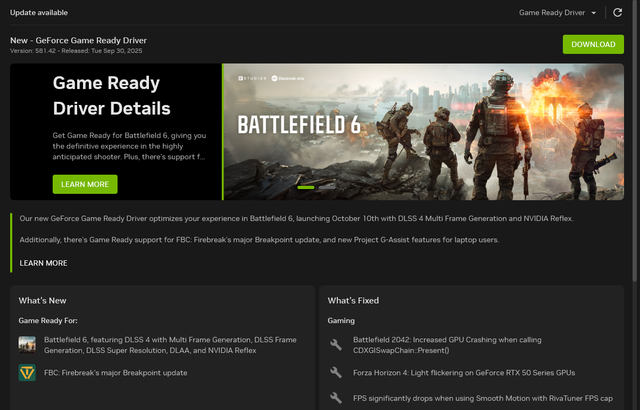Viewport: 640px width, 410px height.
Task: Click the FBC: Firebreak's major Breakpoint update entry
Action: point(116,373)
